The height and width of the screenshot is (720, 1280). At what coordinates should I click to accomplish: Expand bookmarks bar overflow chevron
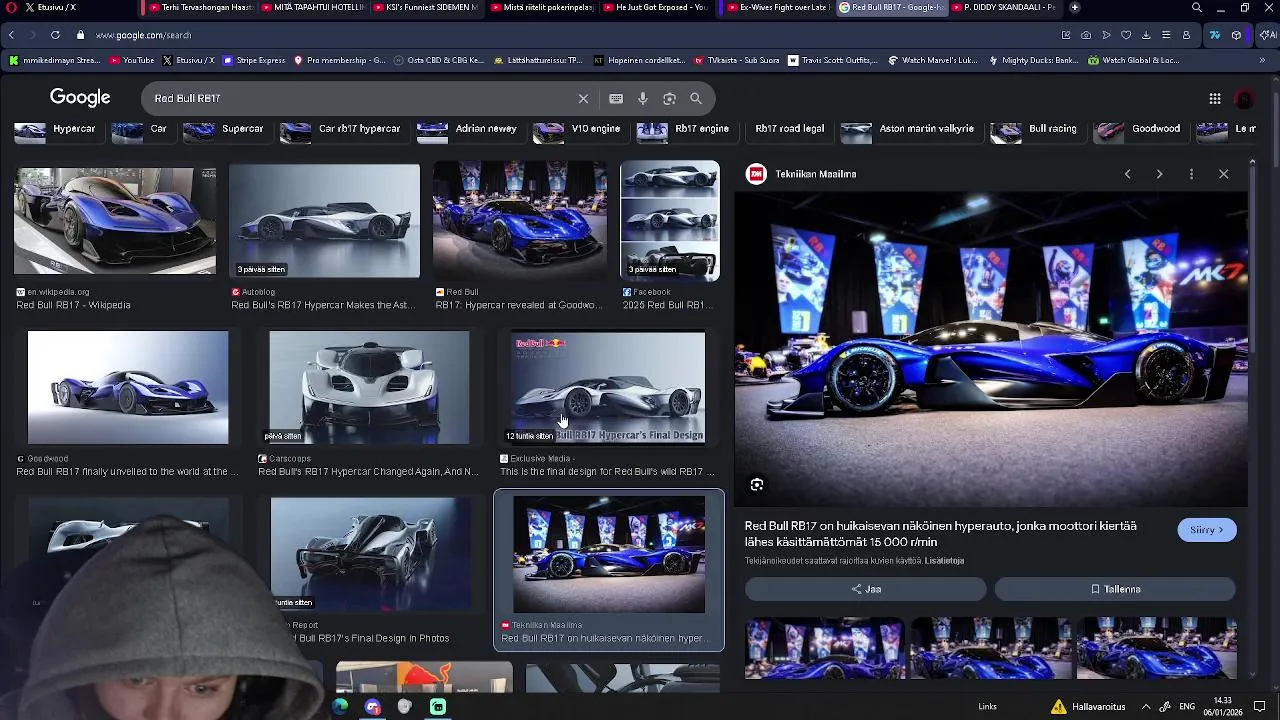1262,60
